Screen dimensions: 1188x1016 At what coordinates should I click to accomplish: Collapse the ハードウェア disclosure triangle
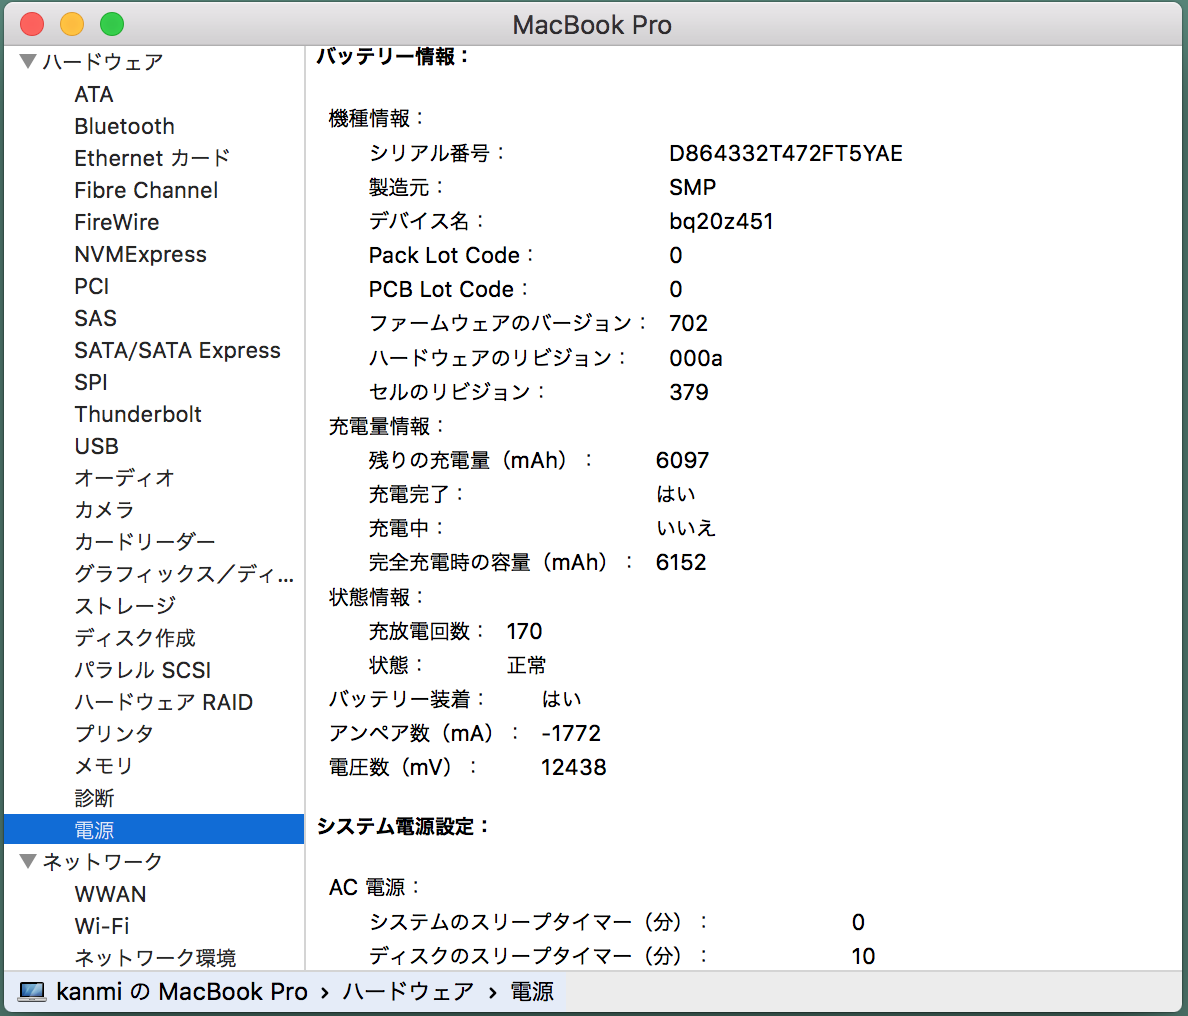point(28,61)
